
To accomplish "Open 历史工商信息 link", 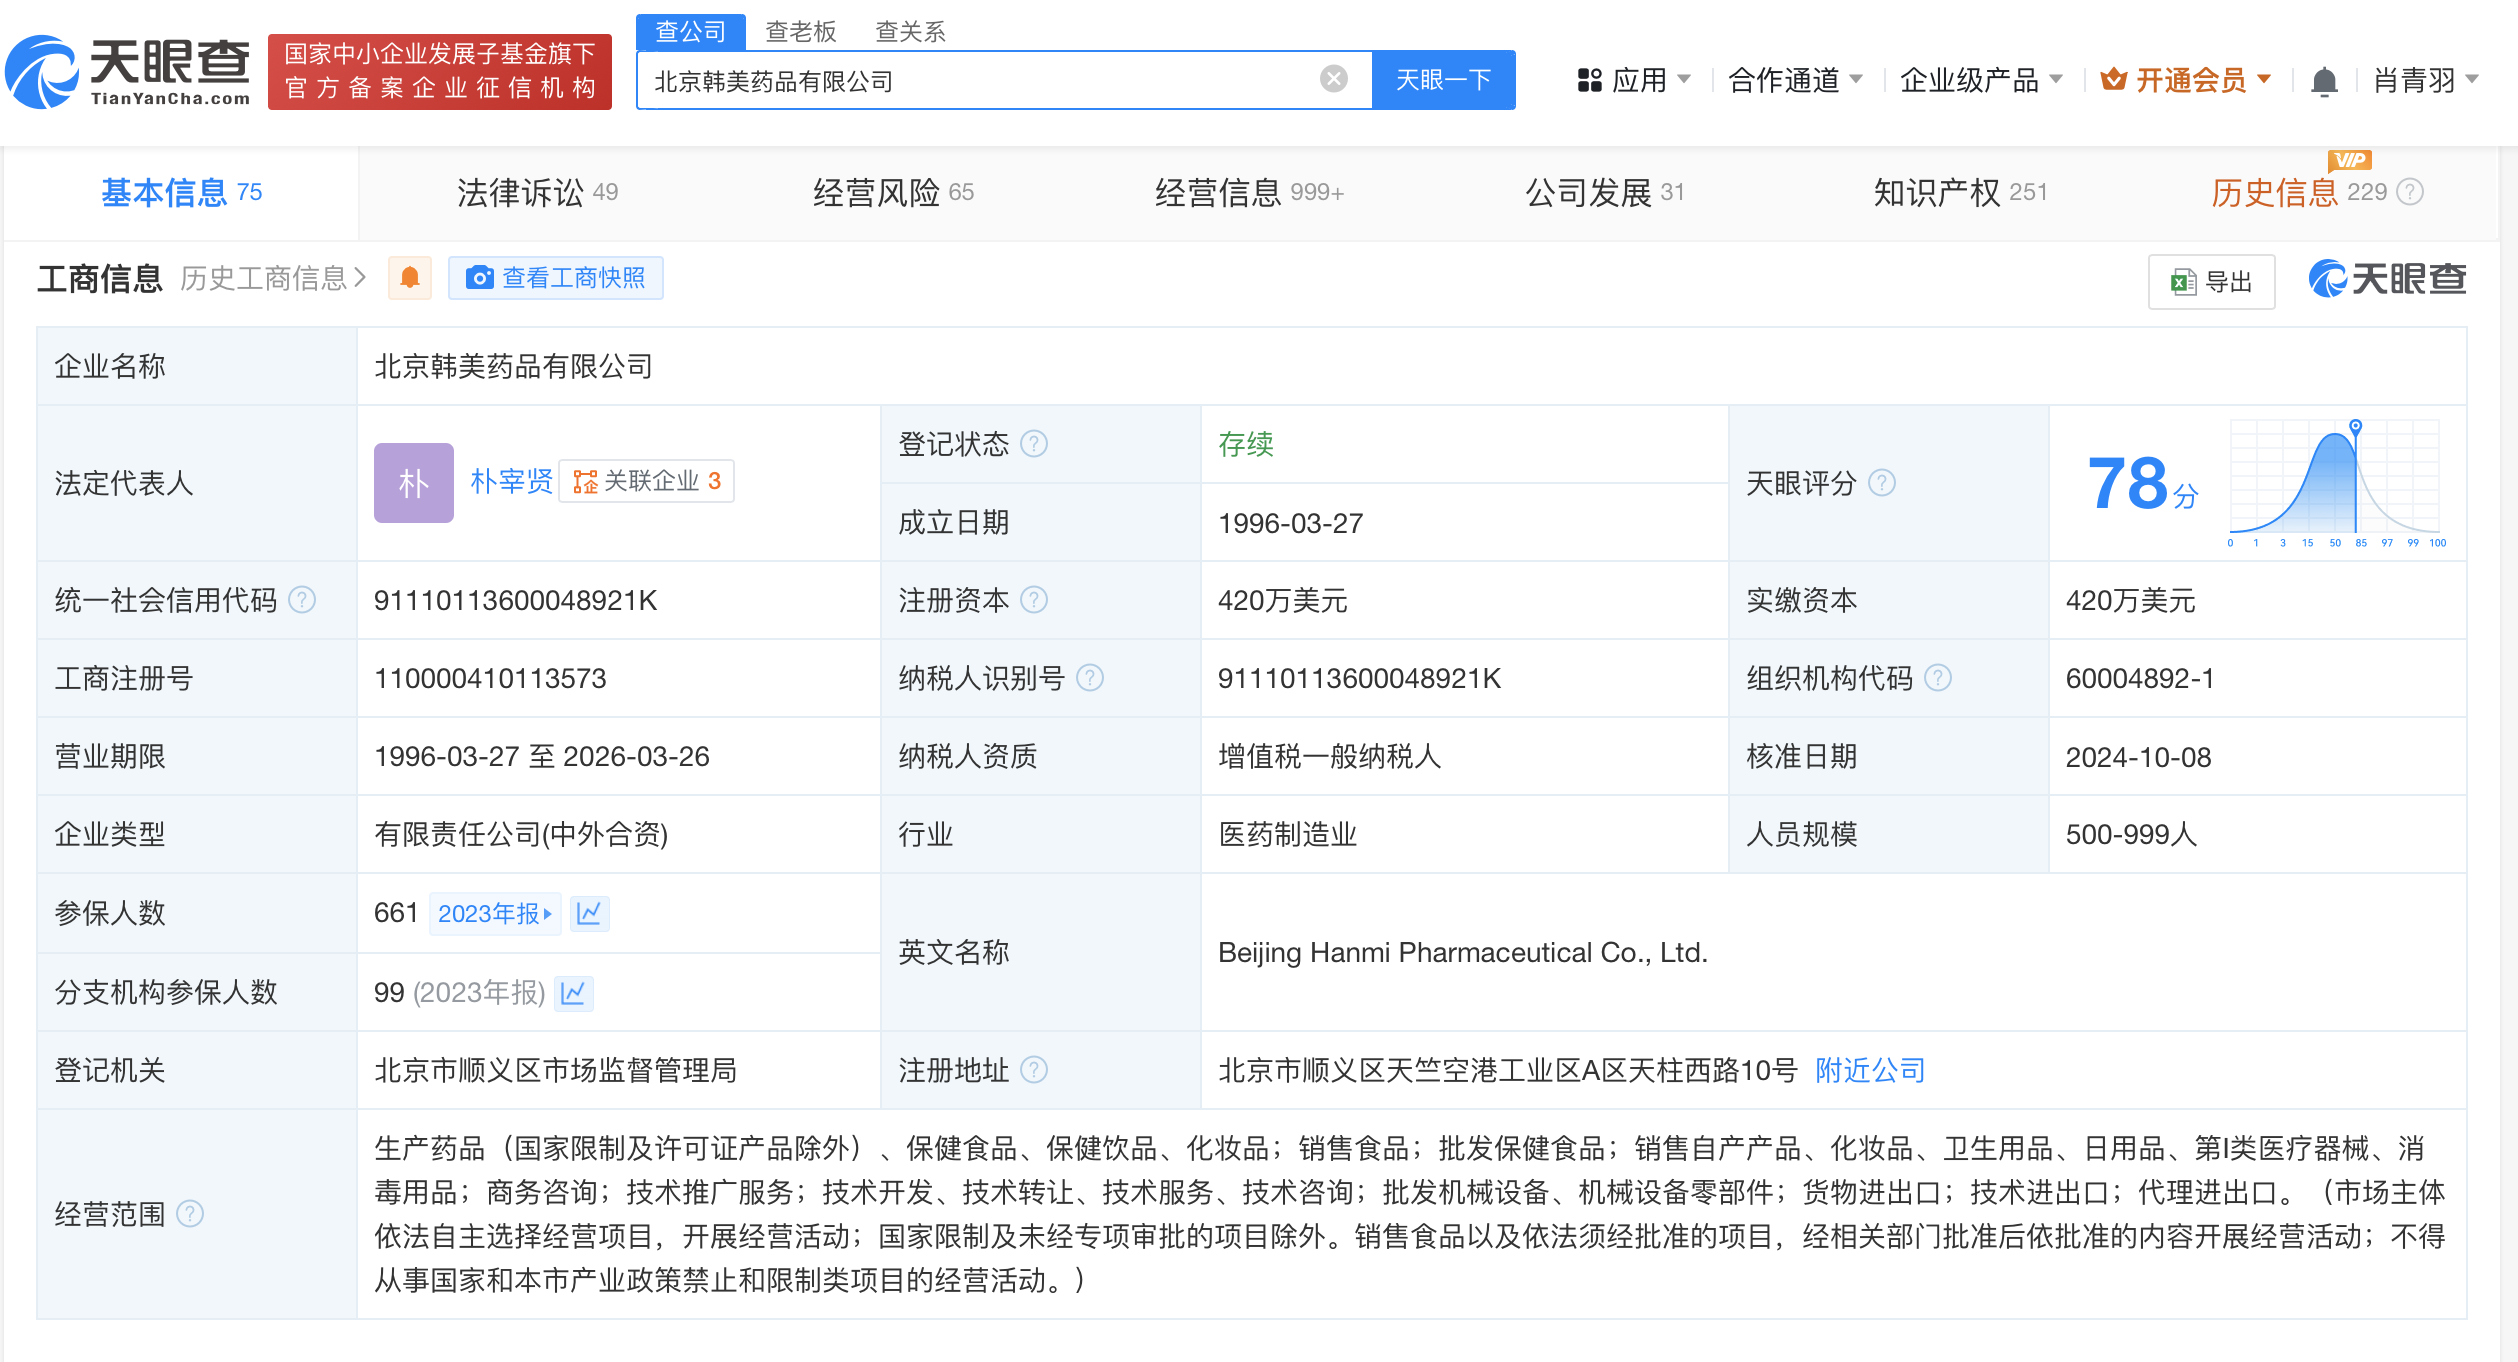I will pyautogui.click(x=274, y=278).
